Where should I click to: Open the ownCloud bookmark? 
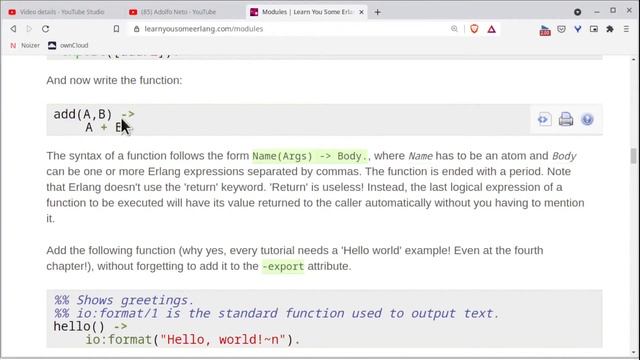pyautogui.click(x=68, y=45)
